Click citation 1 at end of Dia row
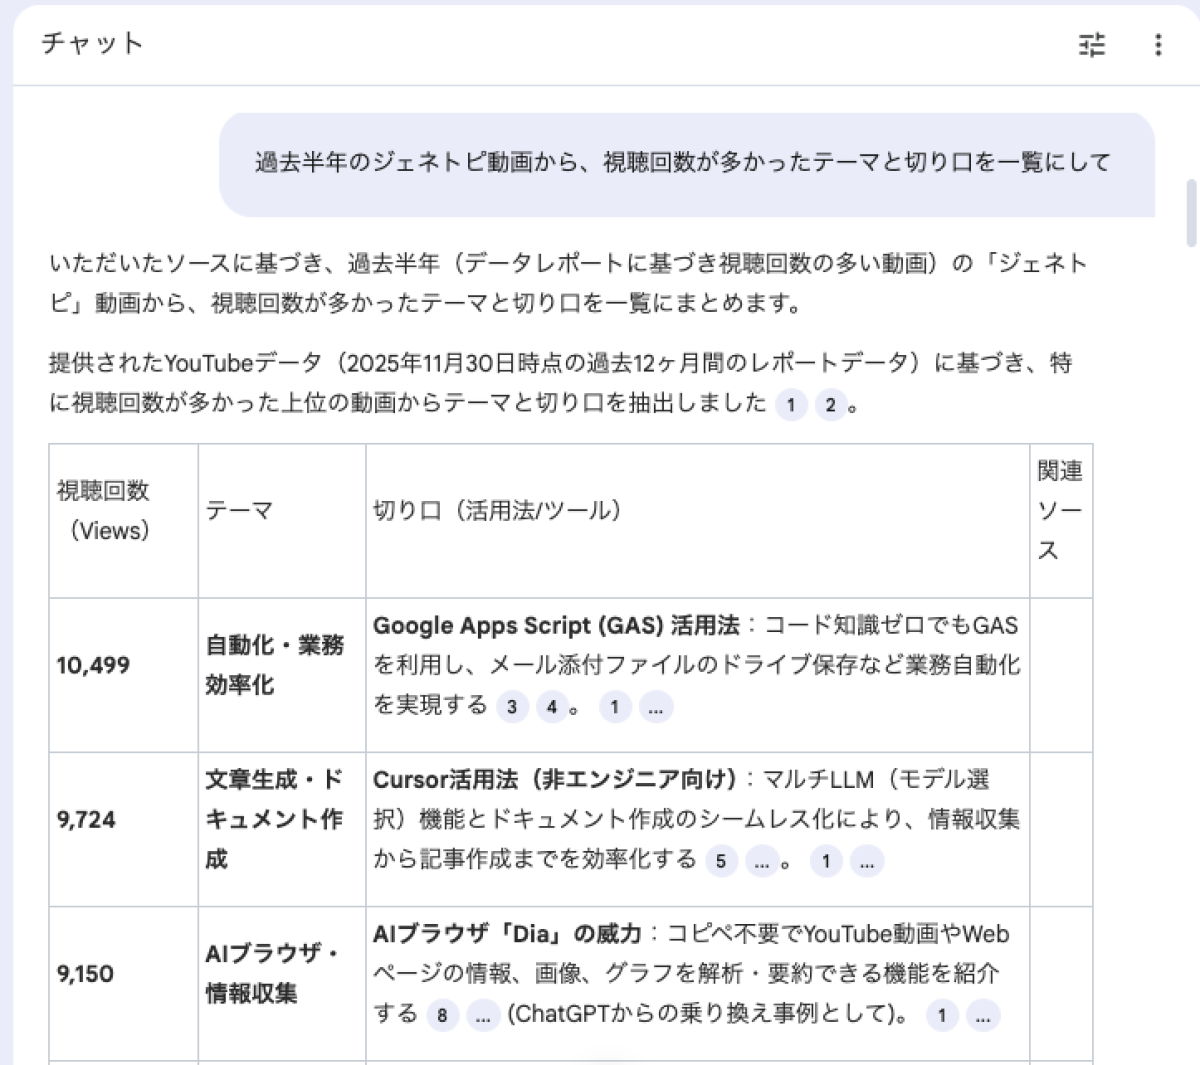The height and width of the screenshot is (1065, 1200). [941, 1016]
